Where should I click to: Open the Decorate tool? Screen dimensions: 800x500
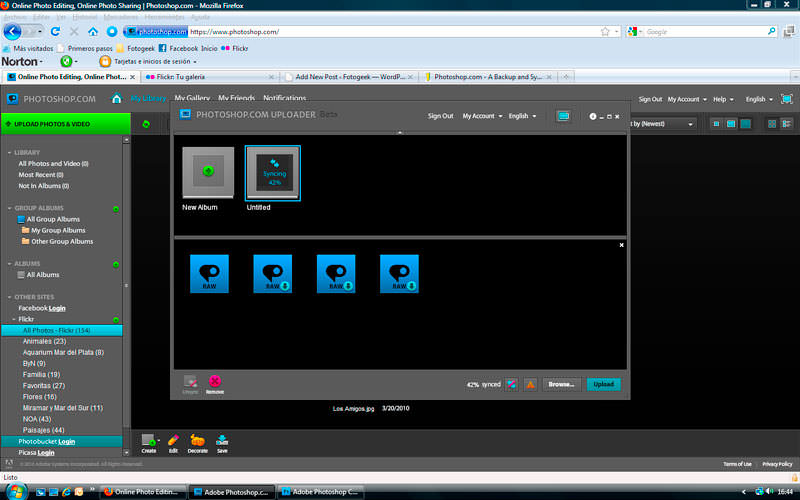pyautogui.click(x=197, y=443)
